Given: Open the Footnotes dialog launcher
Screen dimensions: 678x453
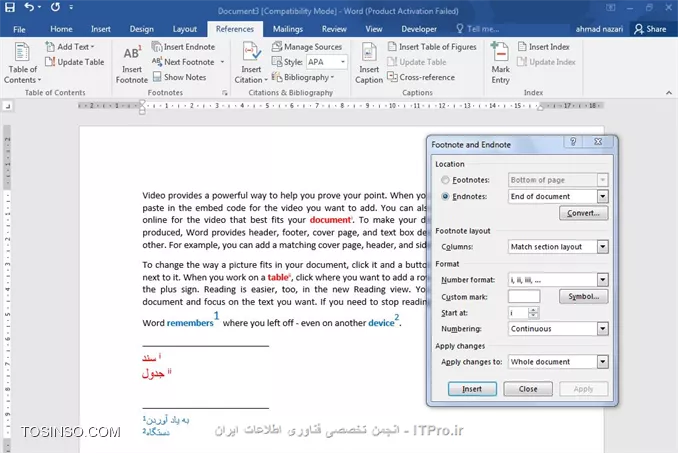Looking at the screenshot, I should [224, 93].
